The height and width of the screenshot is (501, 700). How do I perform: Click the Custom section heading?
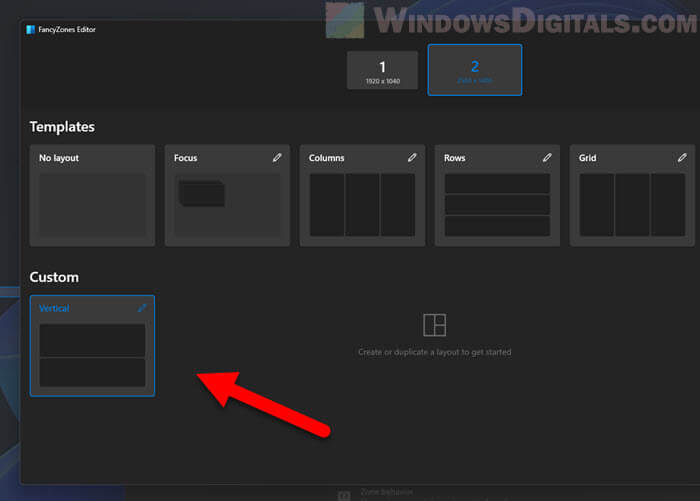(54, 277)
